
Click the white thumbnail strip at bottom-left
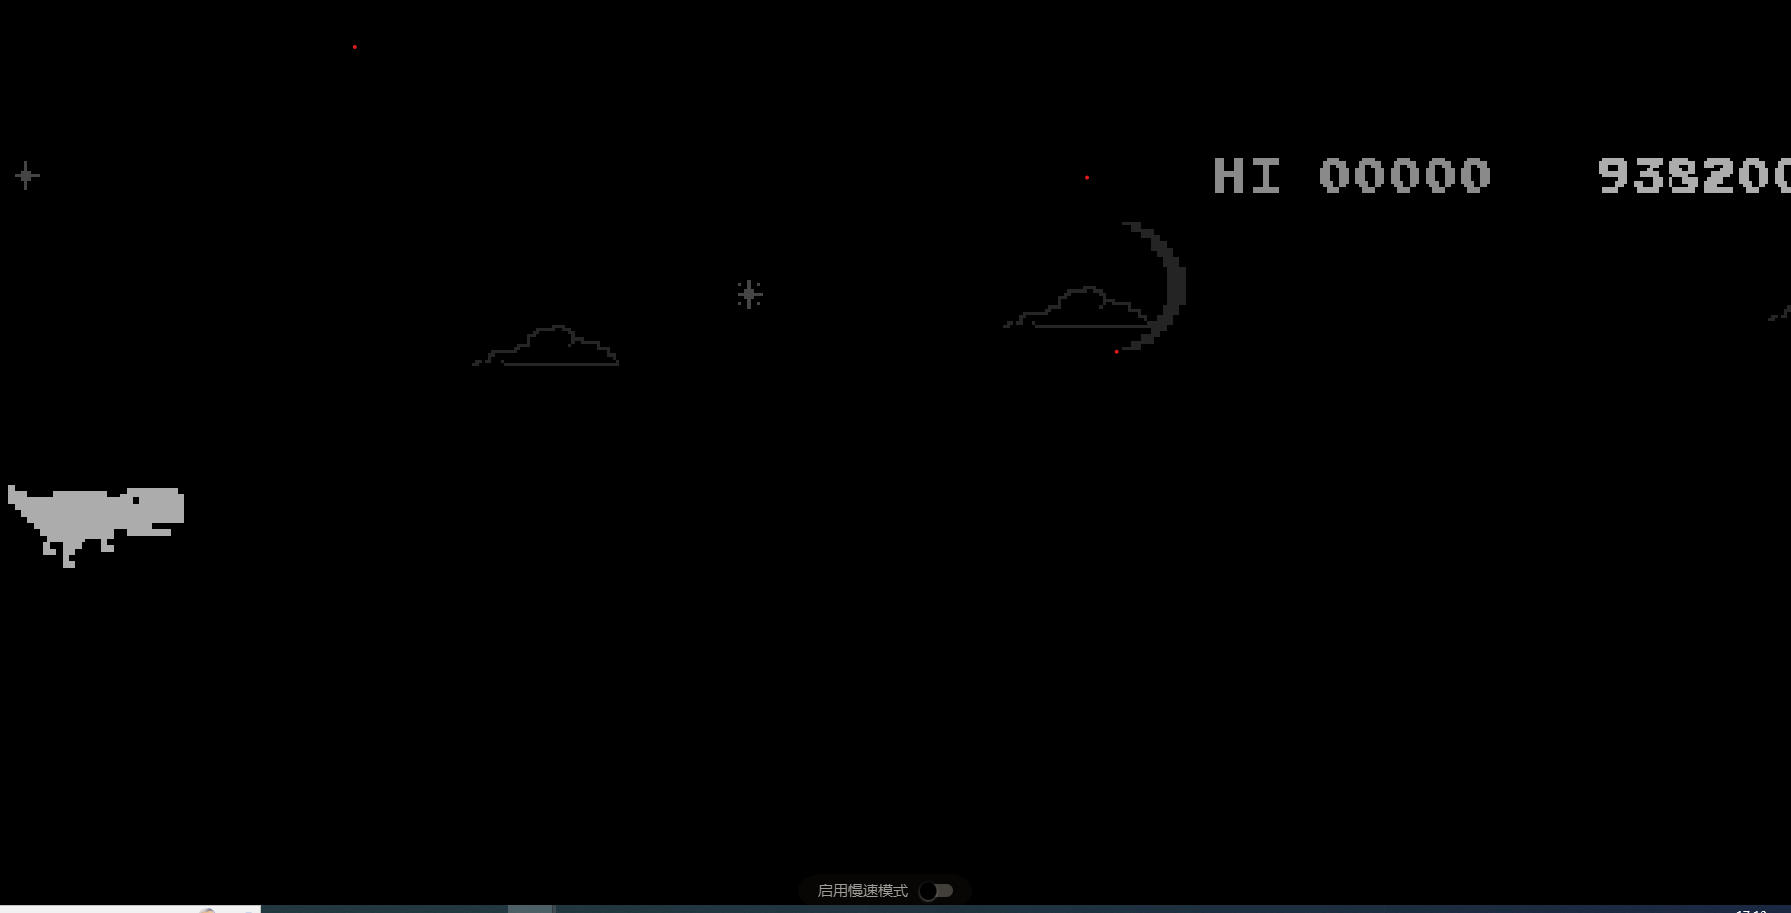pyautogui.click(x=130, y=909)
